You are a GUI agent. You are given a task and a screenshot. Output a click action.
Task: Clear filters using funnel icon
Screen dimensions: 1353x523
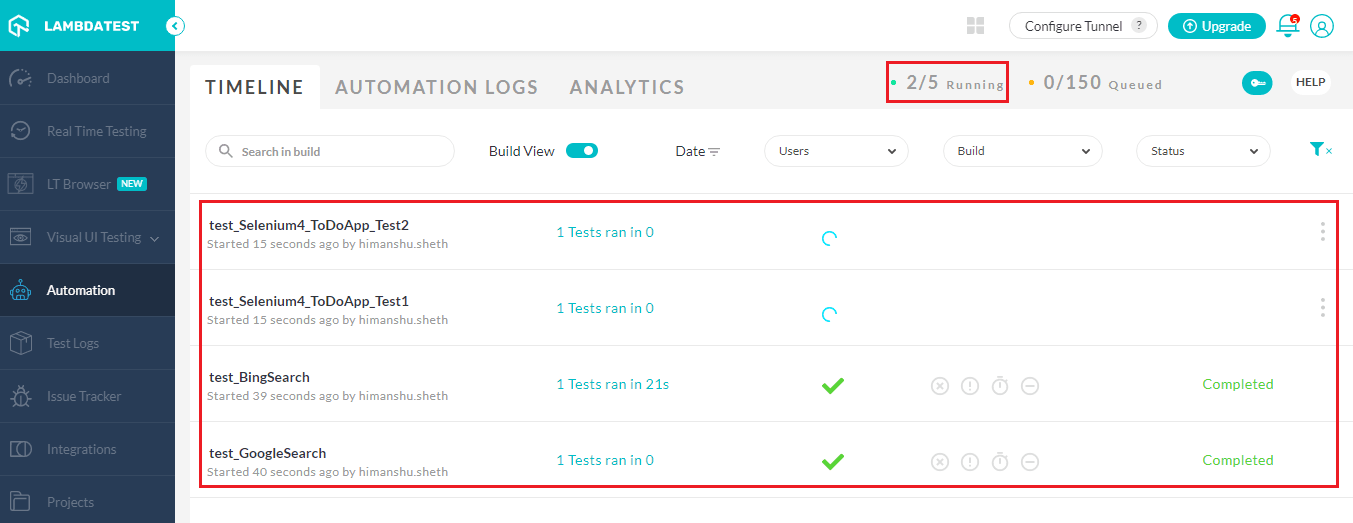click(x=1320, y=149)
